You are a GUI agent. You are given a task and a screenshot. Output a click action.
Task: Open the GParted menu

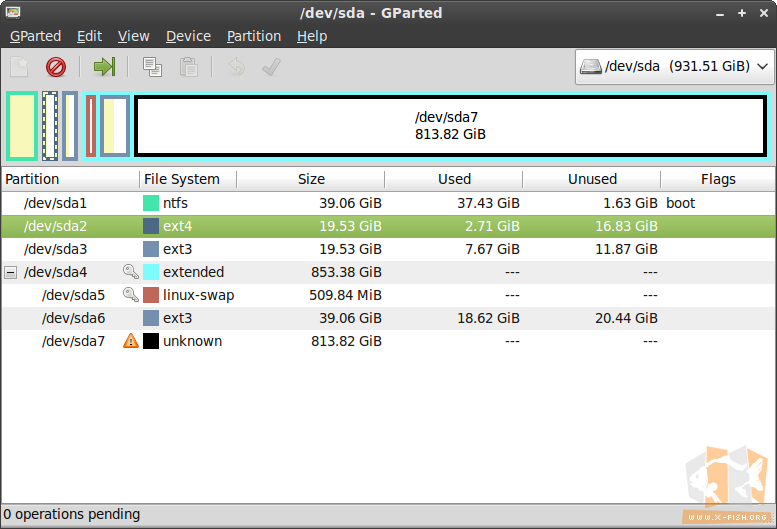pos(35,36)
